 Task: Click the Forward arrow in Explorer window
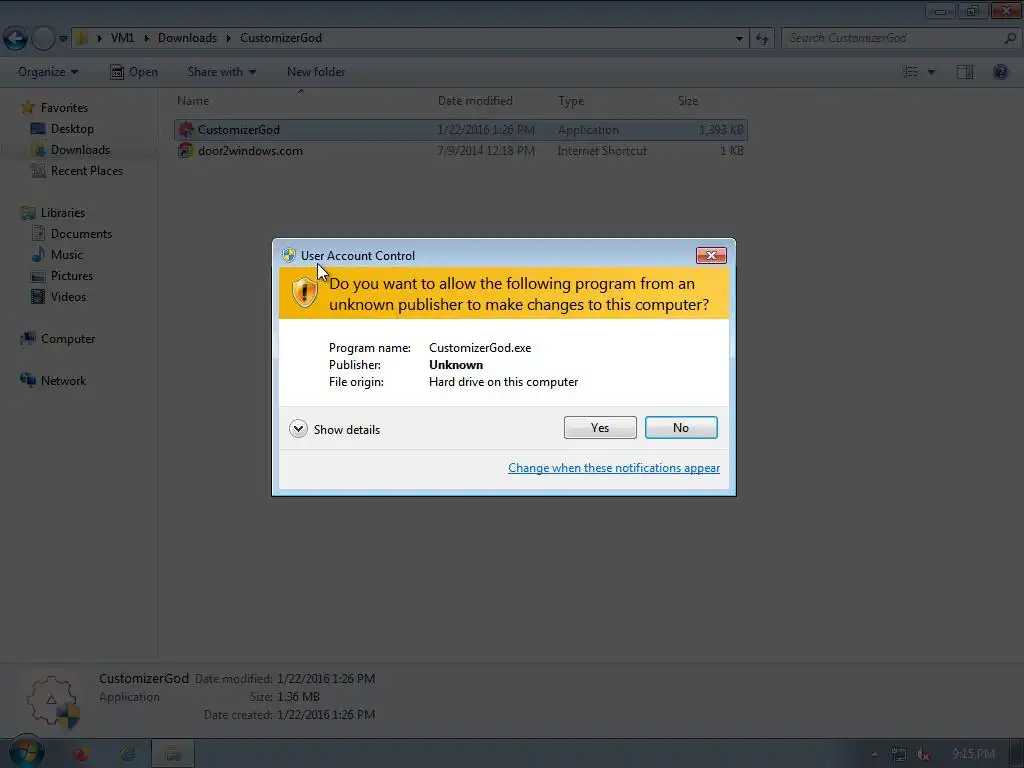coord(43,39)
